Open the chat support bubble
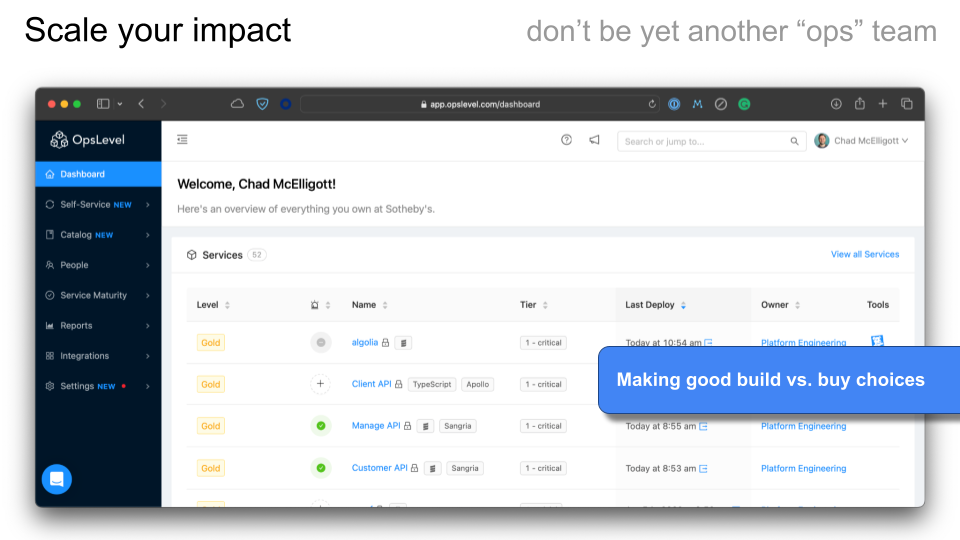This screenshot has height=540, width=960. pos(57,479)
